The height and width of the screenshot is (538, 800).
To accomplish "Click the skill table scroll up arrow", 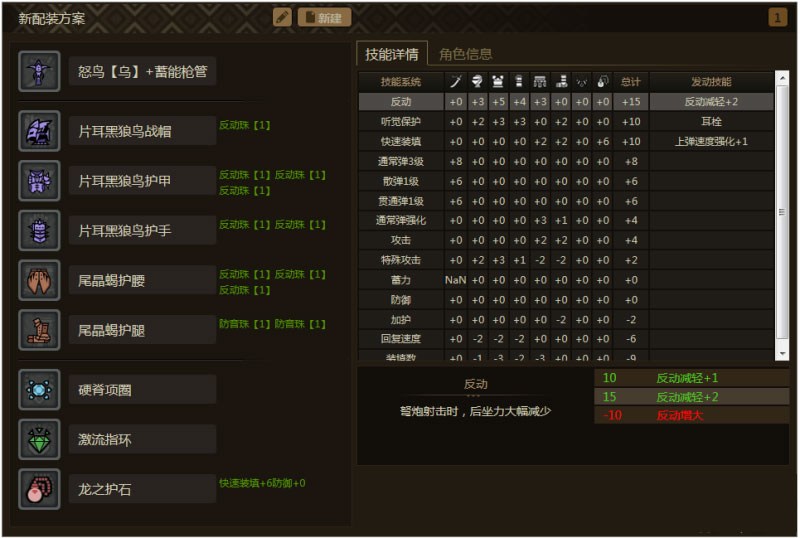I will pos(782,78).
